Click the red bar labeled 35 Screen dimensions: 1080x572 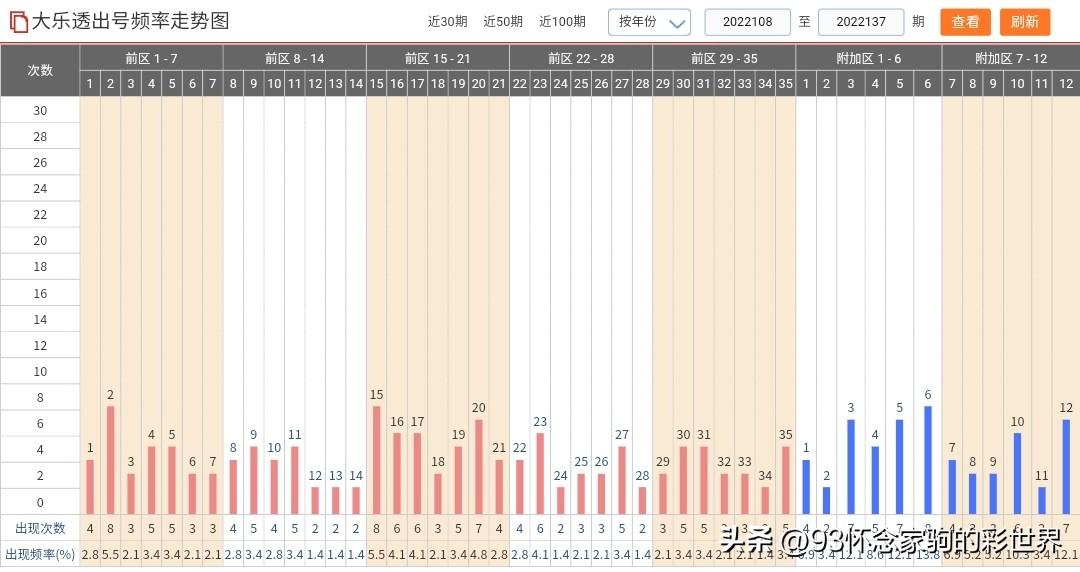point(785,480)
